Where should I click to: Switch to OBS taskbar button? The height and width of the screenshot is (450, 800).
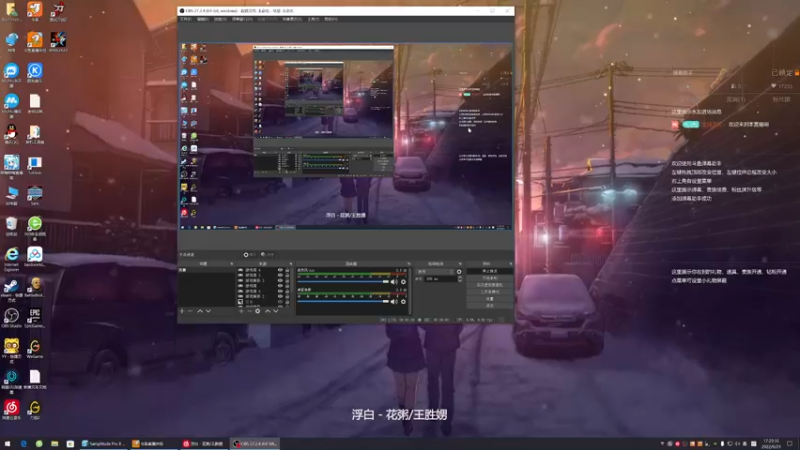tap(255, 444)
